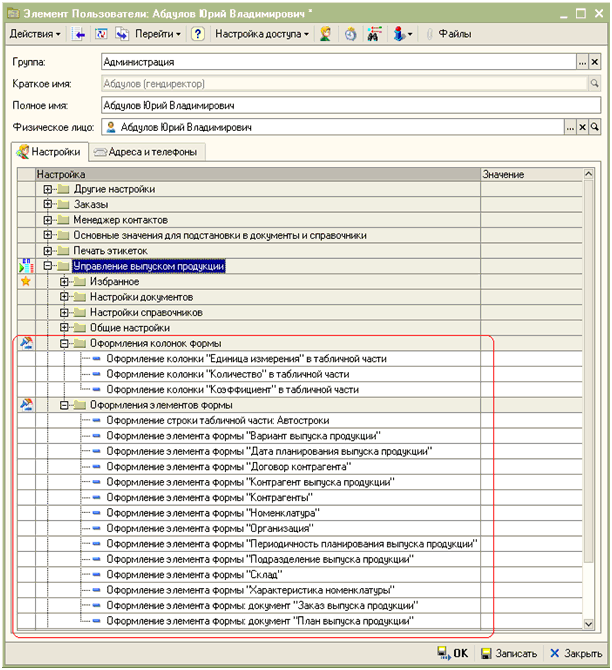
Task: Open the Файлы attachments button
Action: point(449,34)
